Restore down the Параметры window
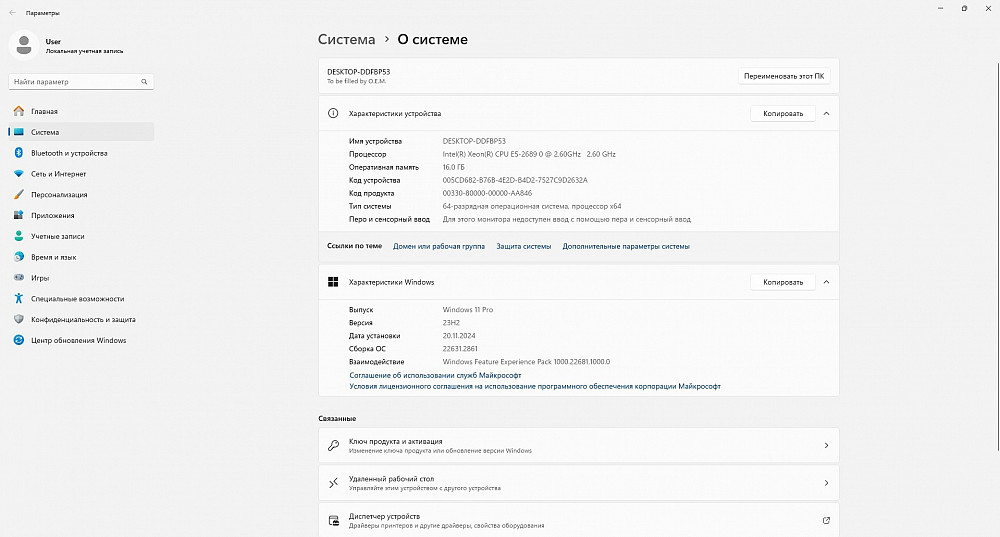Screen dimensions: 1000x537 point(964,8)
